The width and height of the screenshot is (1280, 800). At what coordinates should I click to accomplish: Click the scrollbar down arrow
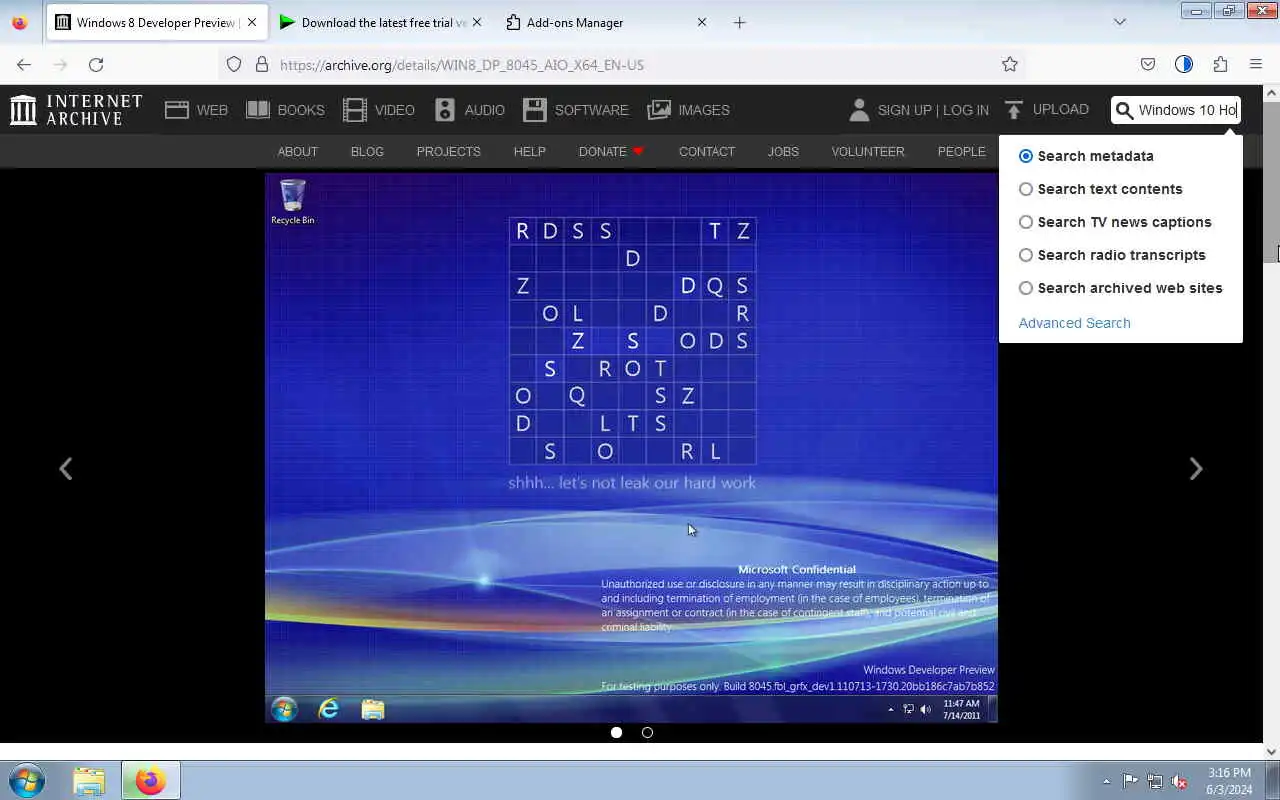[x=1271, y=751]
